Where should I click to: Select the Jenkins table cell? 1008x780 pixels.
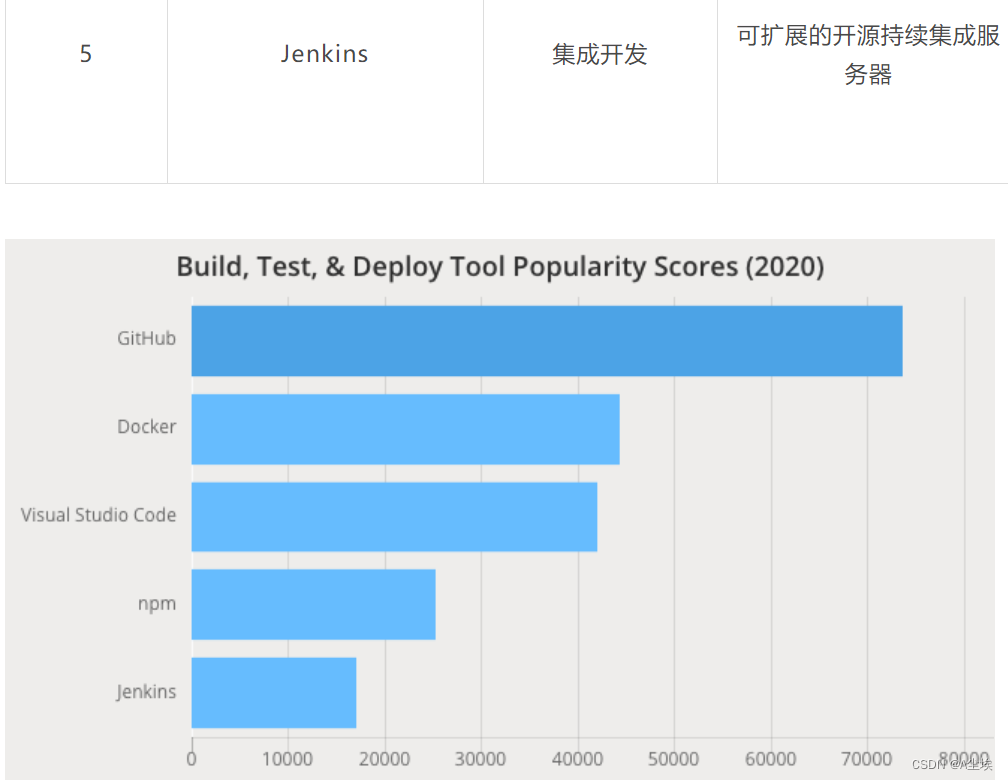[x=325, y=91]
